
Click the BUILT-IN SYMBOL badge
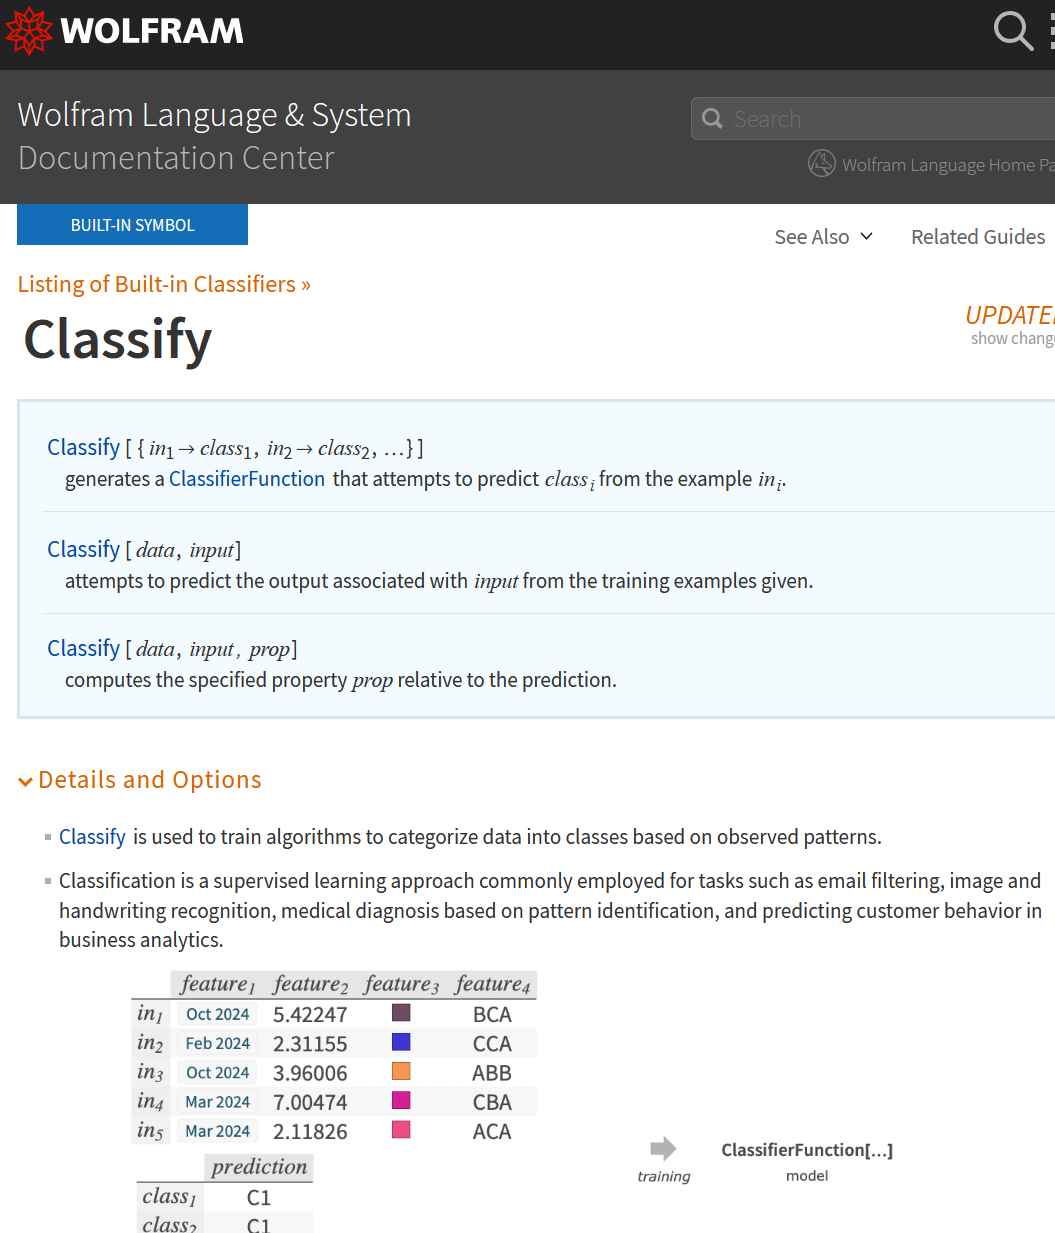(132, 225)
